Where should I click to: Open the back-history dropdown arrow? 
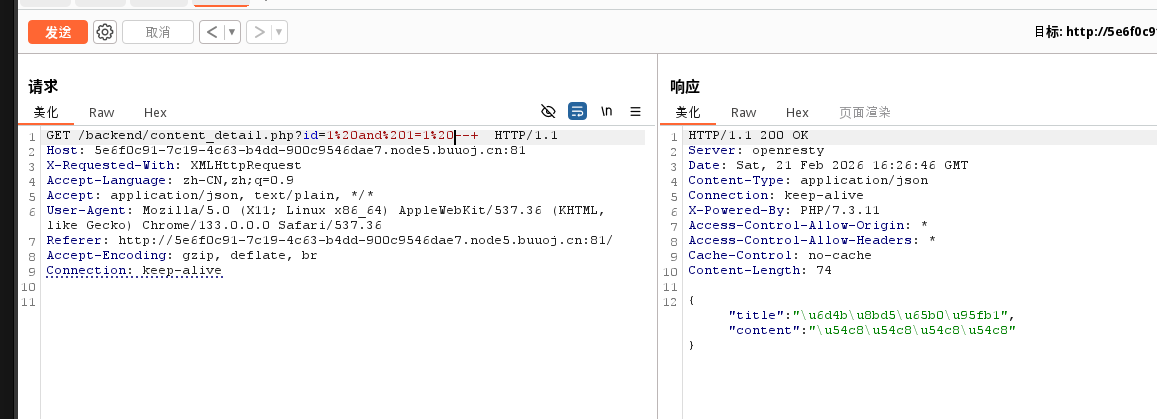232,32
